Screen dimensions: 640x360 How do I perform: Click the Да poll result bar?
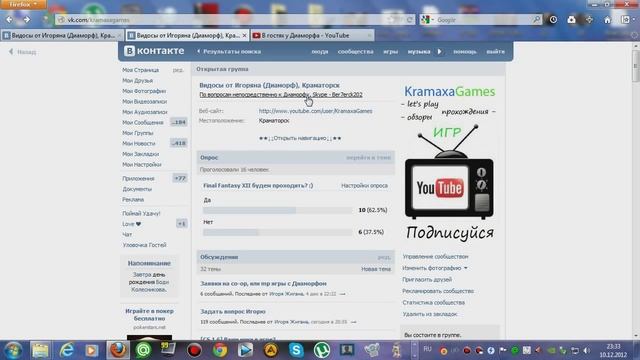[x=278, y=210]
